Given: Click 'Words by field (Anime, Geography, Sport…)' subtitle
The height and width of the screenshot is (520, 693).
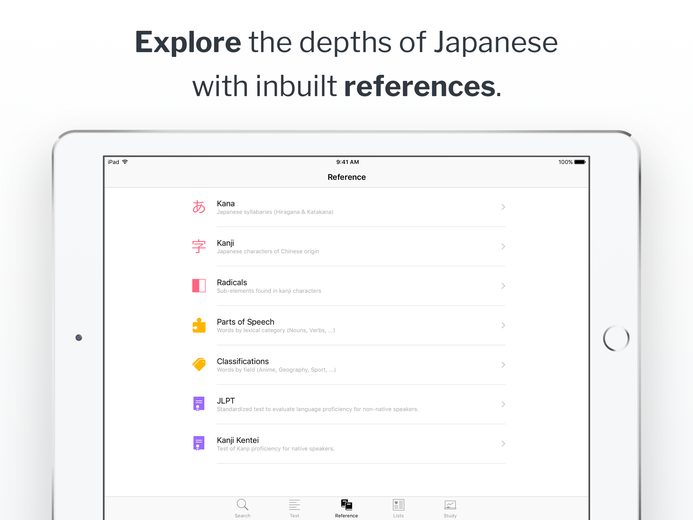Looking at the screenshot, I should point(276,370).
